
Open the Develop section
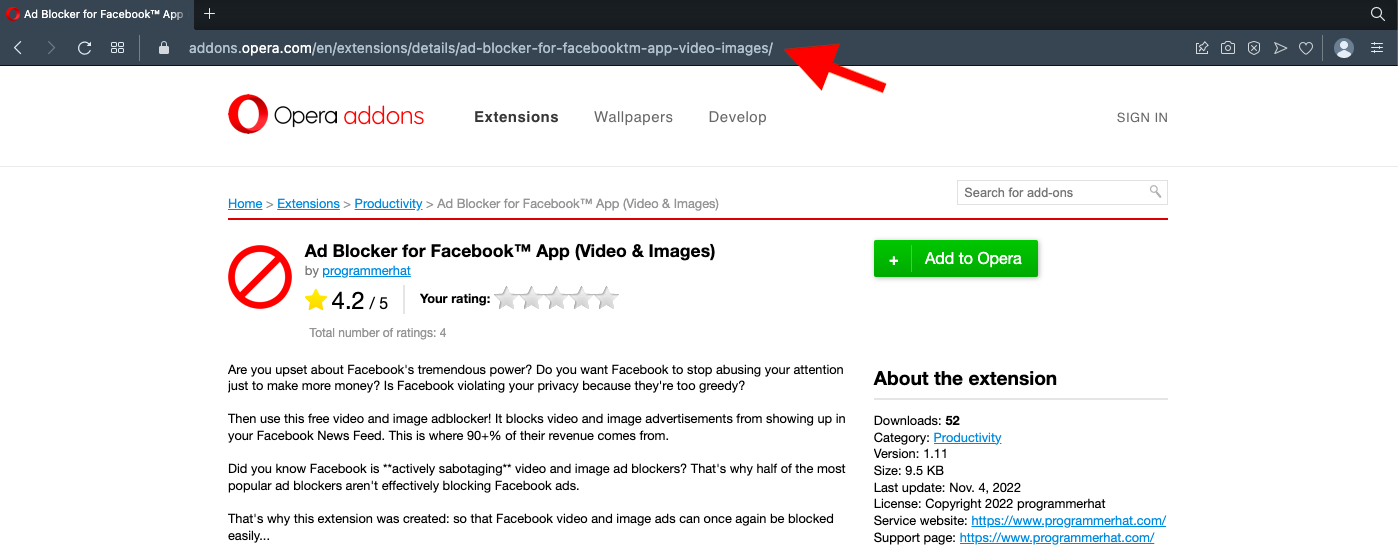coord(737,117)
